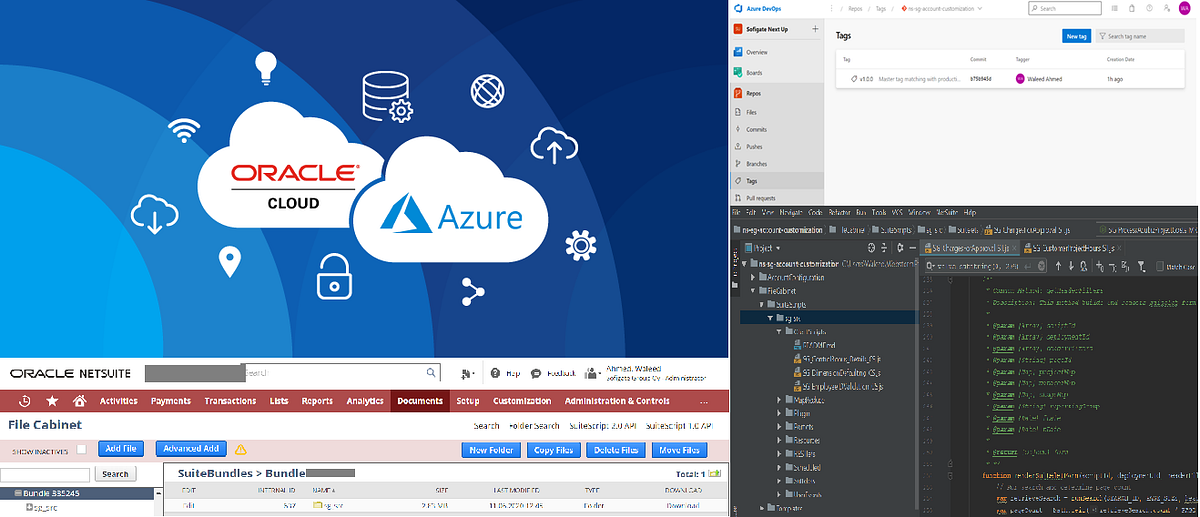Image resolution: width=1200 pixels, height=517 pixels.
Task: Click Add File button in File Cabinet
Action: [122, 450]
